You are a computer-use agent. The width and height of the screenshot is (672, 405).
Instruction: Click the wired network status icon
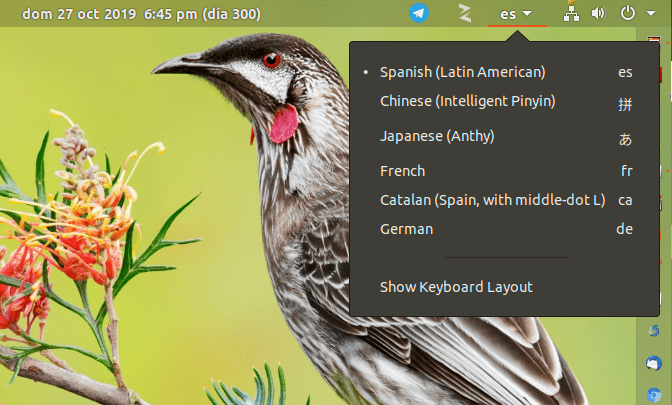571,13
